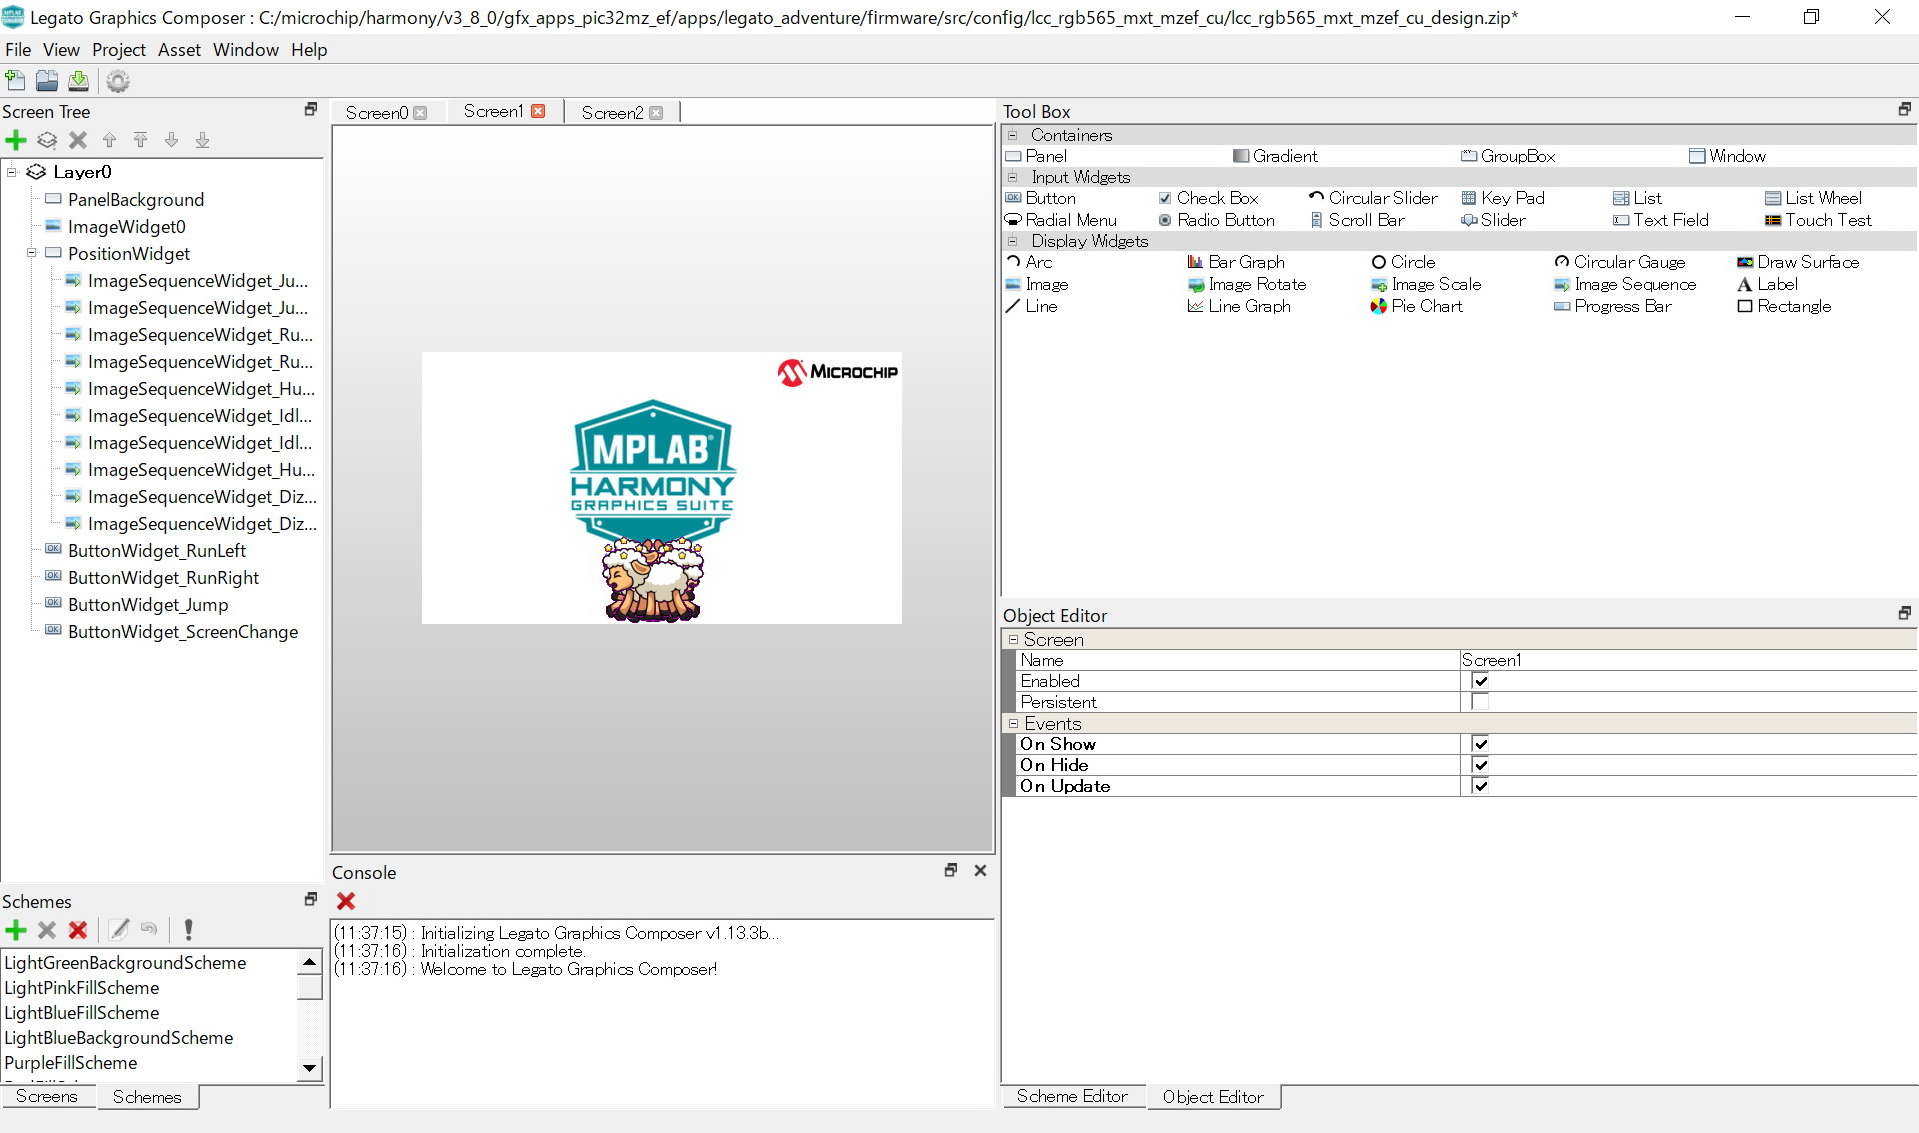Screen dimensions: 1919x1133
Task: Undock the Tool Box panel
Action: click(x=1904, y=109)
